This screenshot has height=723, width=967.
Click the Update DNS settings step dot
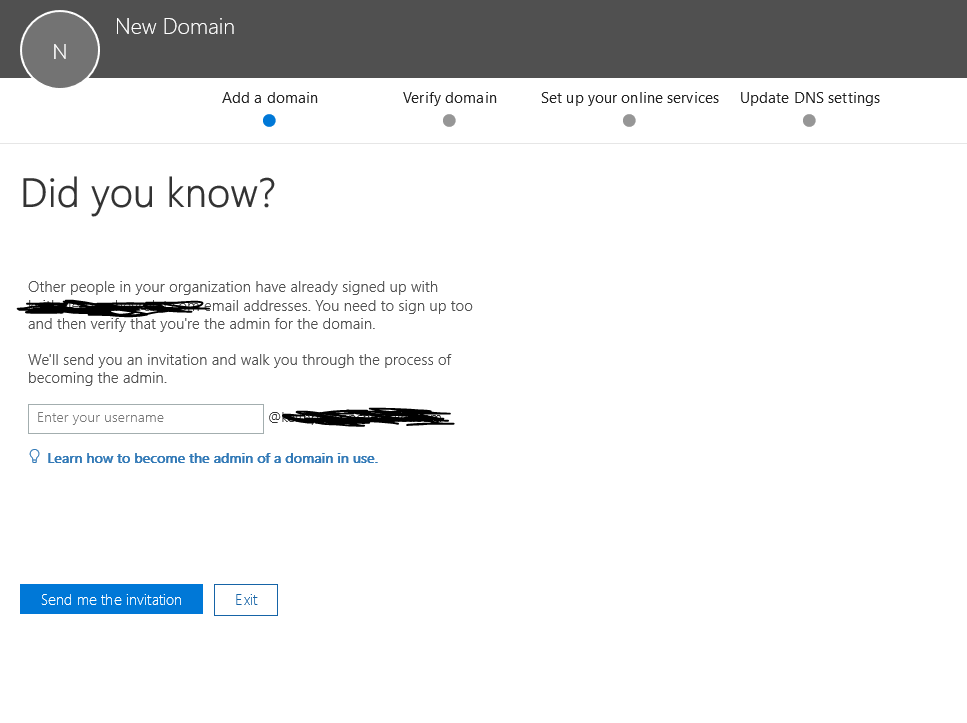click(809, 120)
